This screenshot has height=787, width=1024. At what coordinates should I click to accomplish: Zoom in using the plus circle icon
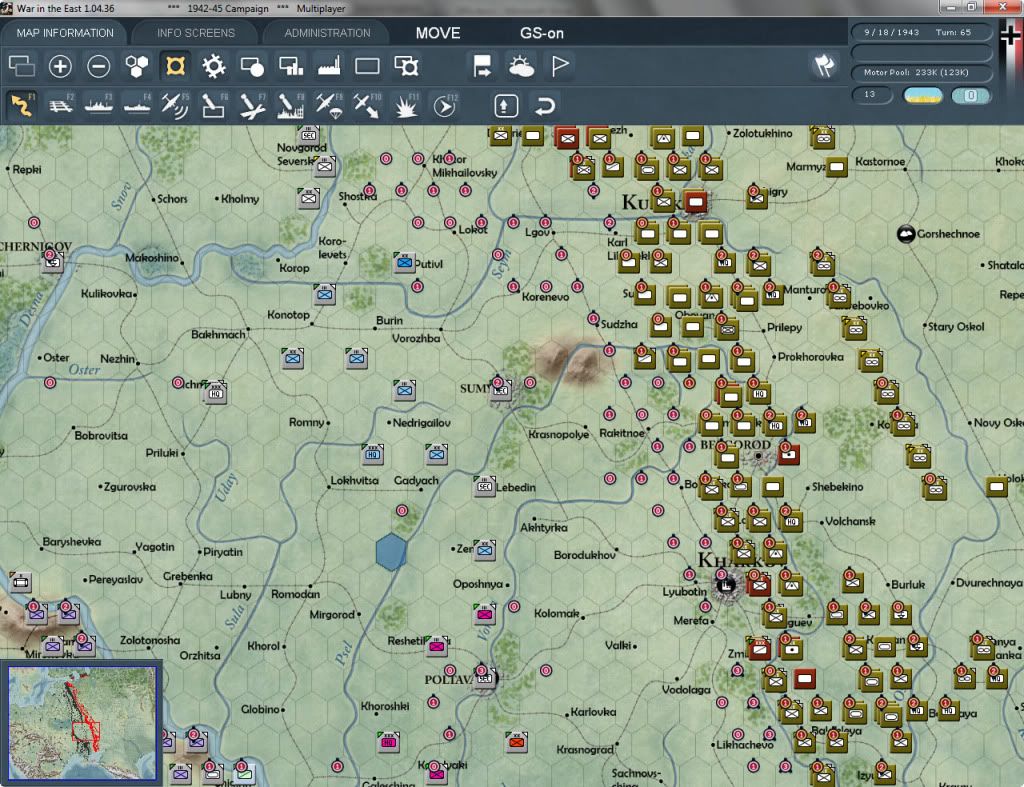click(x=60, y=66)
